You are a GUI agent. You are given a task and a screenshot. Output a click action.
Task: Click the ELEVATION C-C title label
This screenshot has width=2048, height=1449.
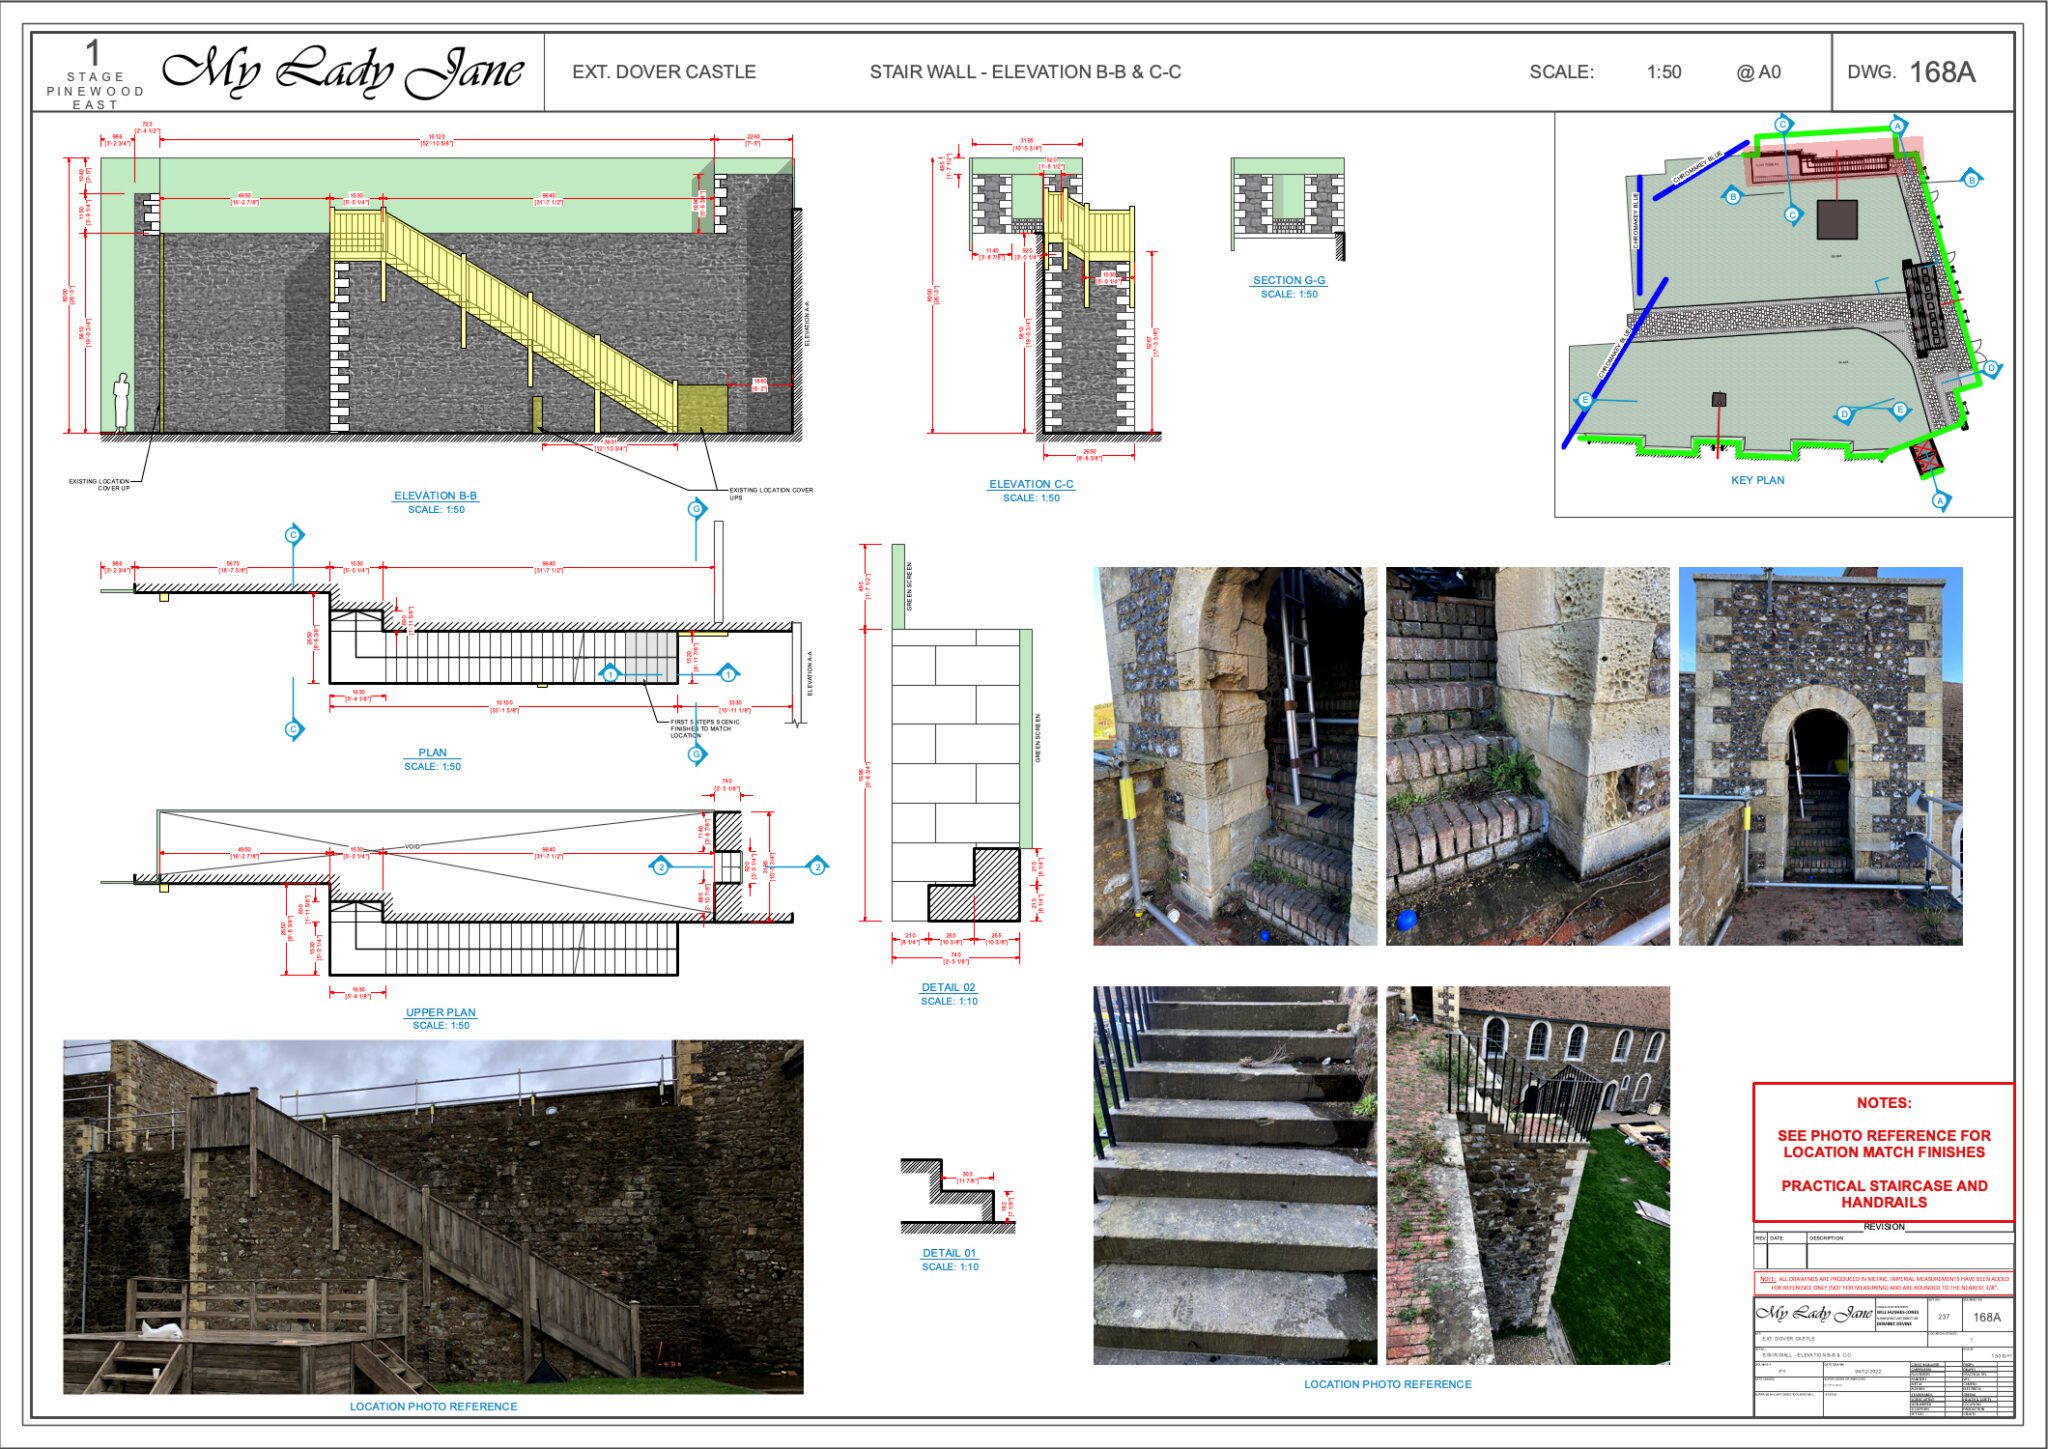click(1031, 484)
